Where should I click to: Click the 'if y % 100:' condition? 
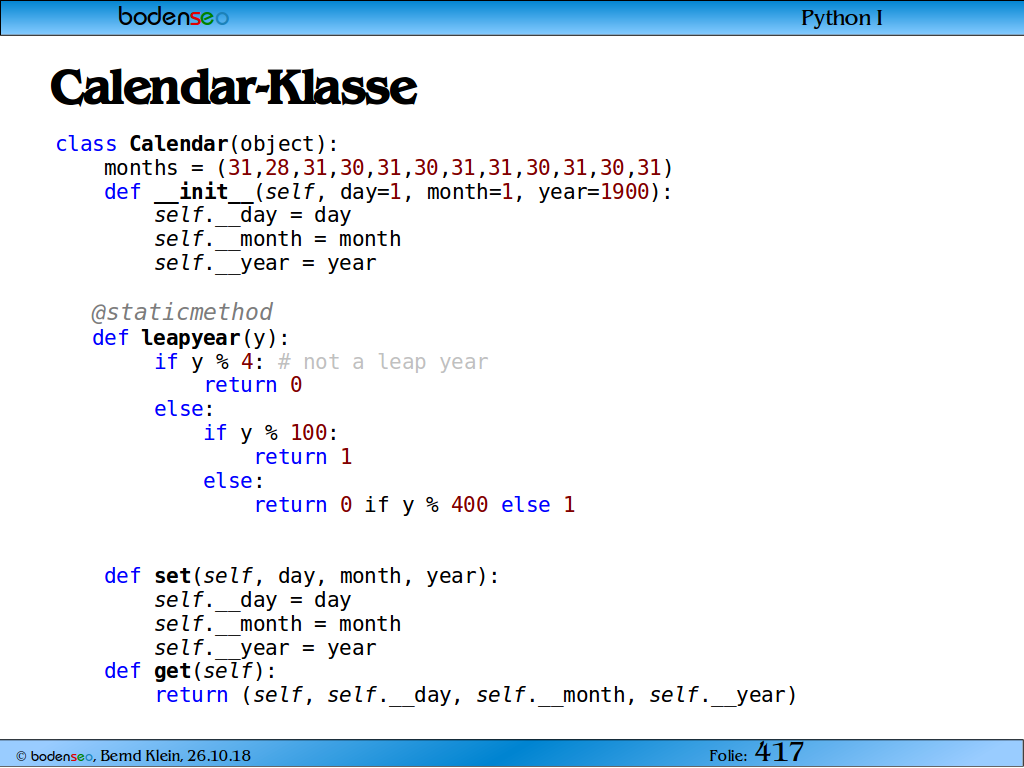coord(271,433)
